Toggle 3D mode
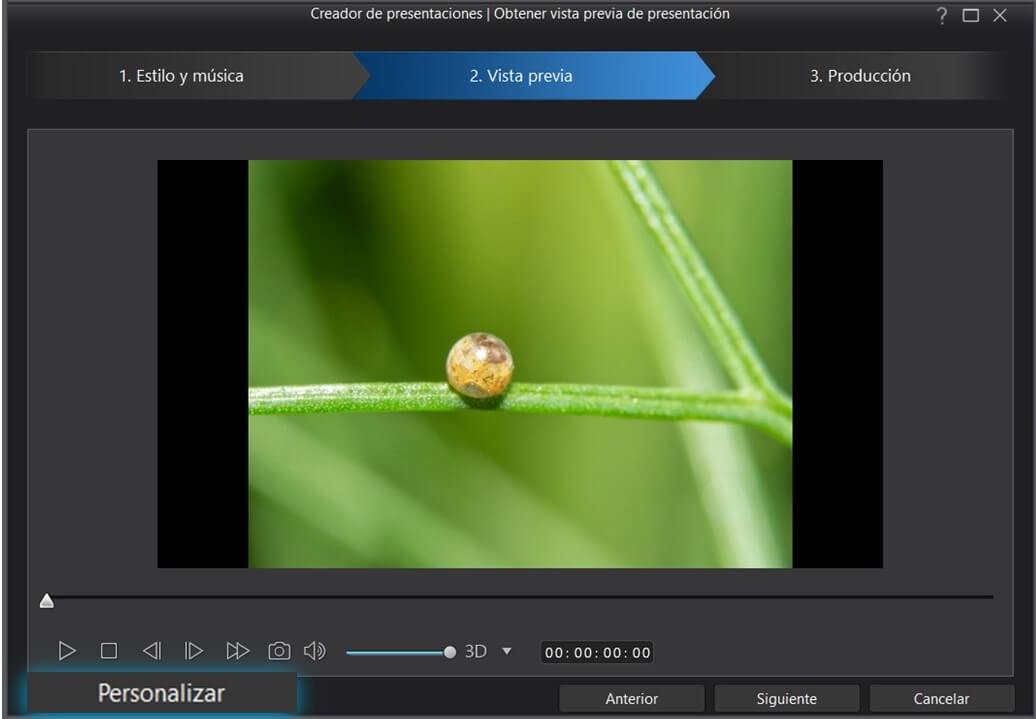 476,651
